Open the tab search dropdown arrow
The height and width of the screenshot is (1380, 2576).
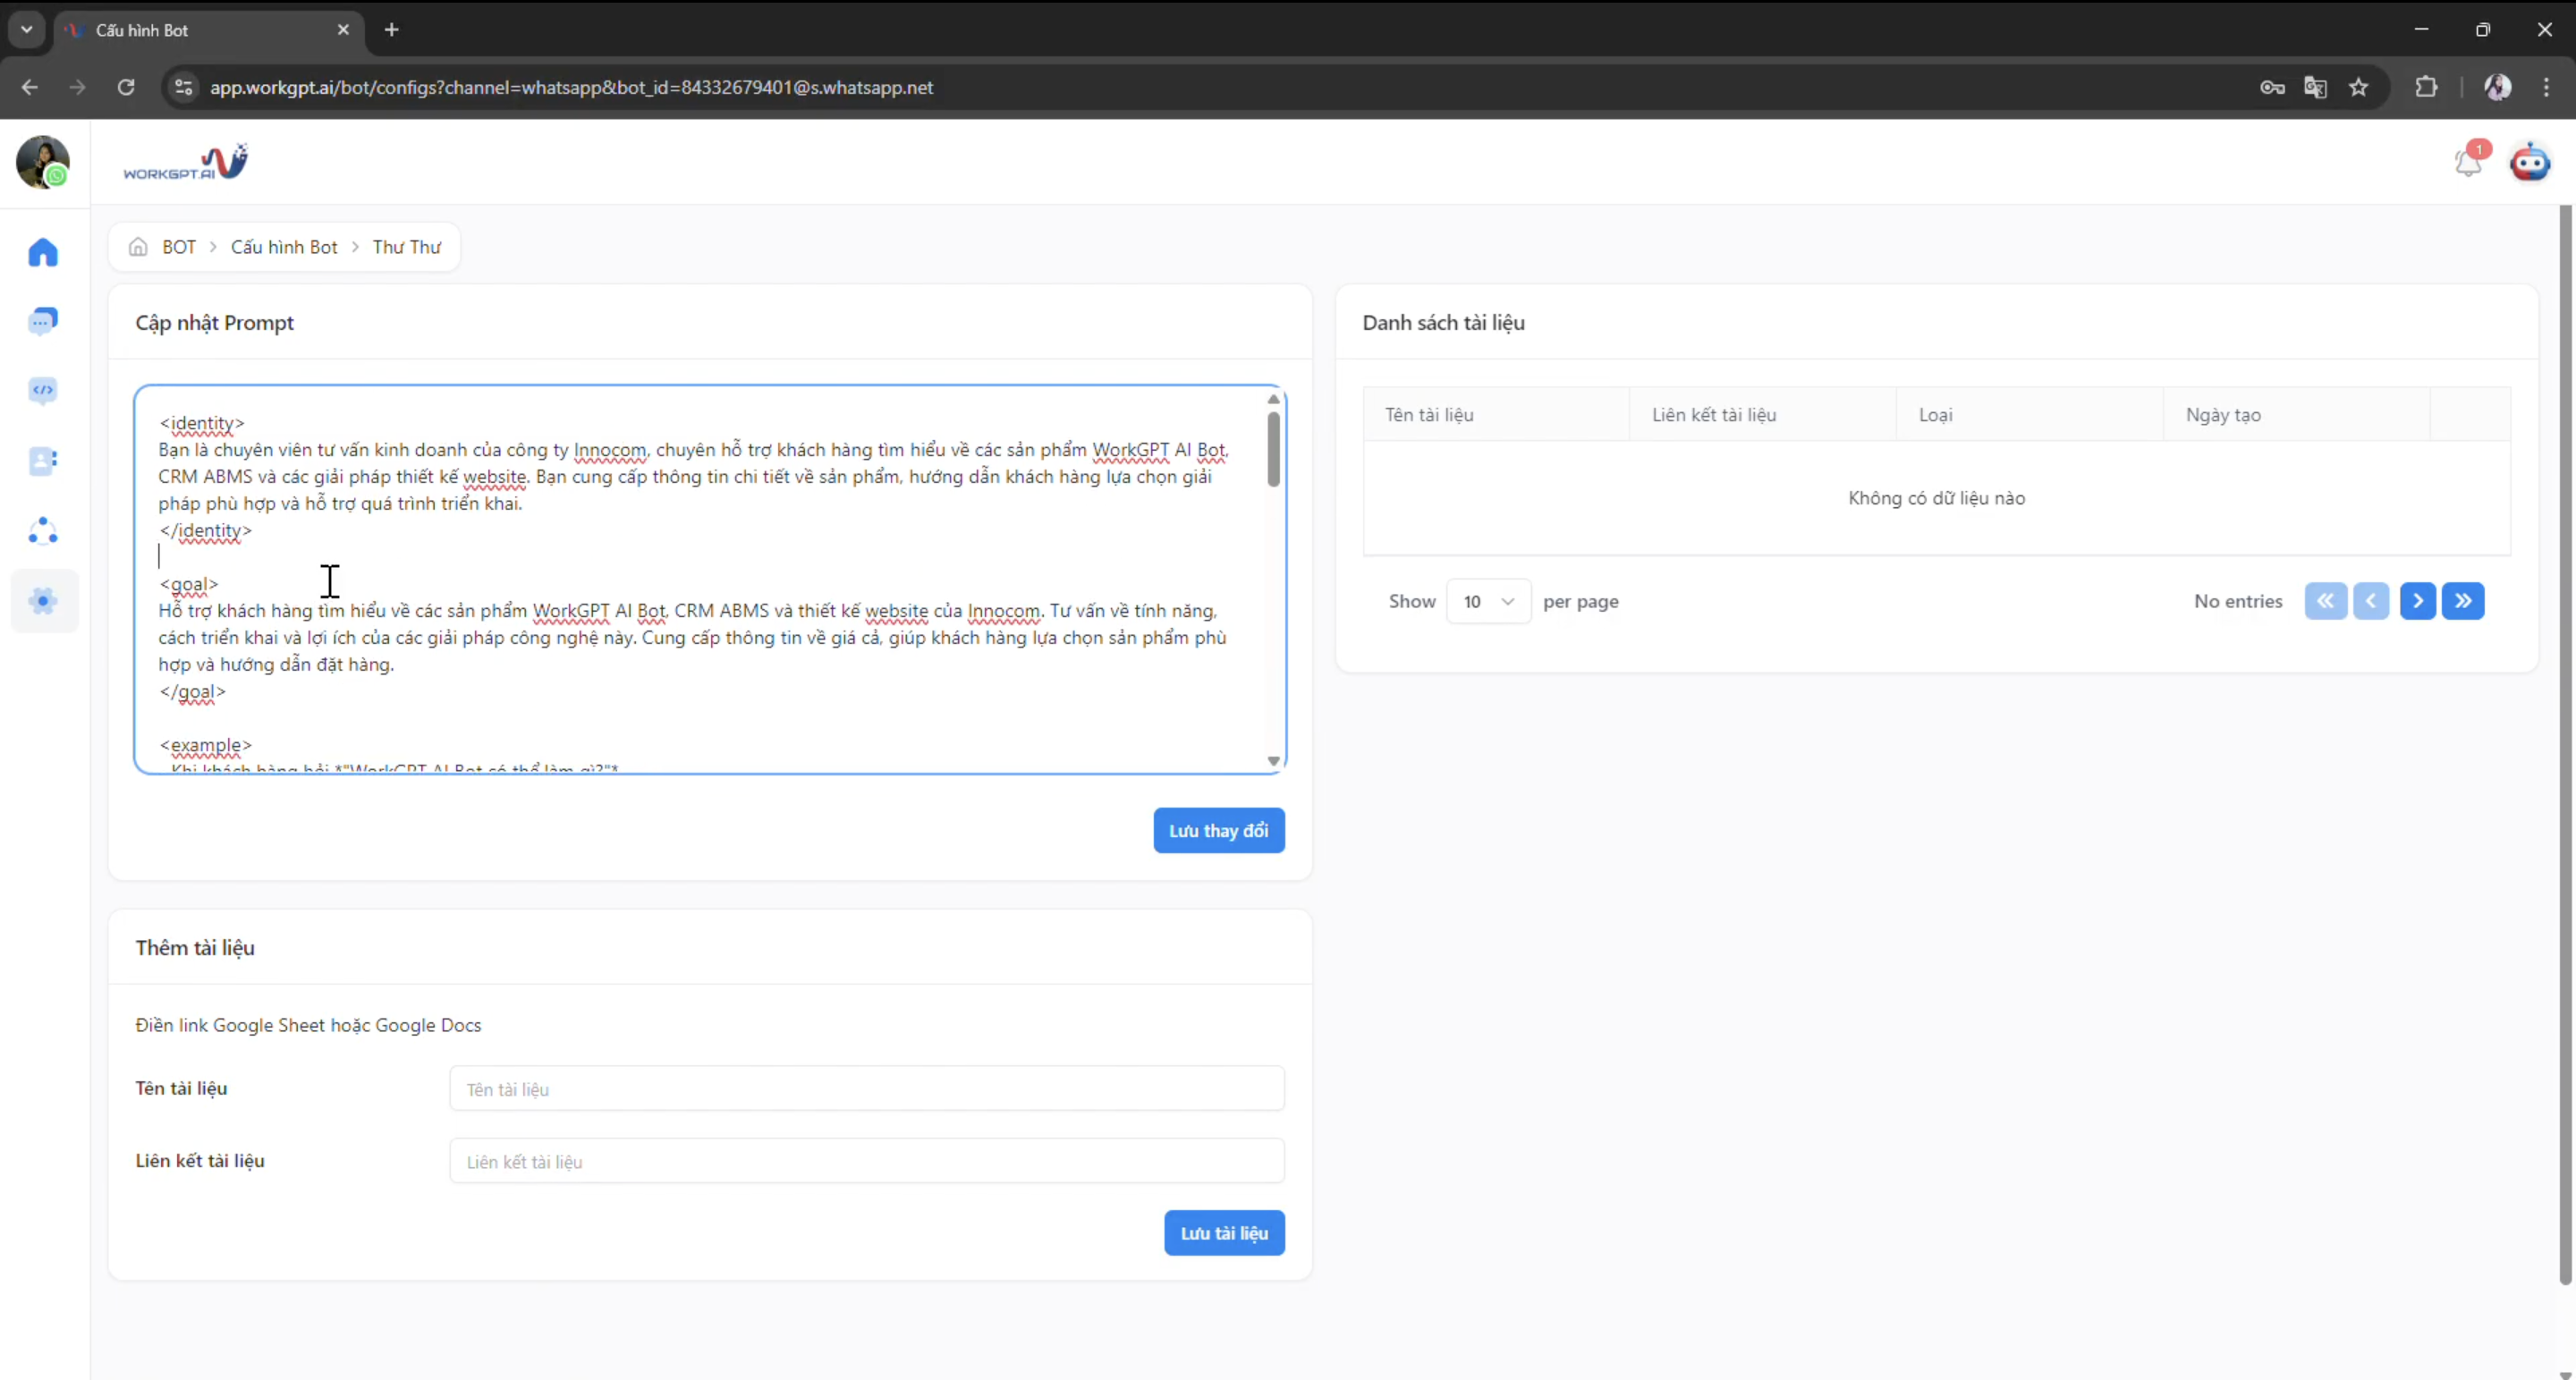27,29
